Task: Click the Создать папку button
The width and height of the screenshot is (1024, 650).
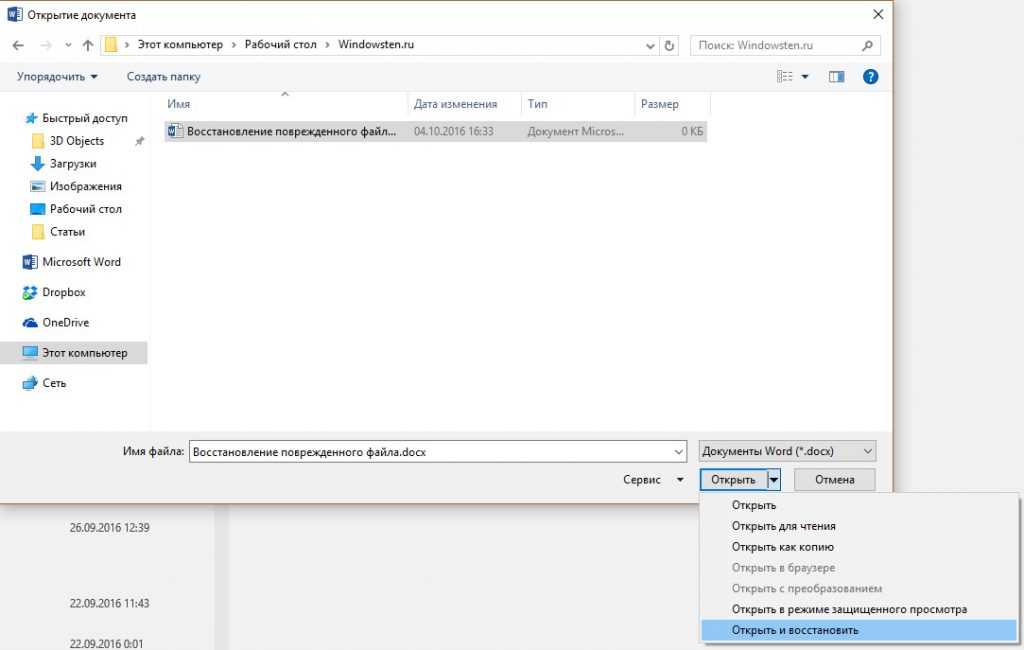Action: (x=163, y=76)
